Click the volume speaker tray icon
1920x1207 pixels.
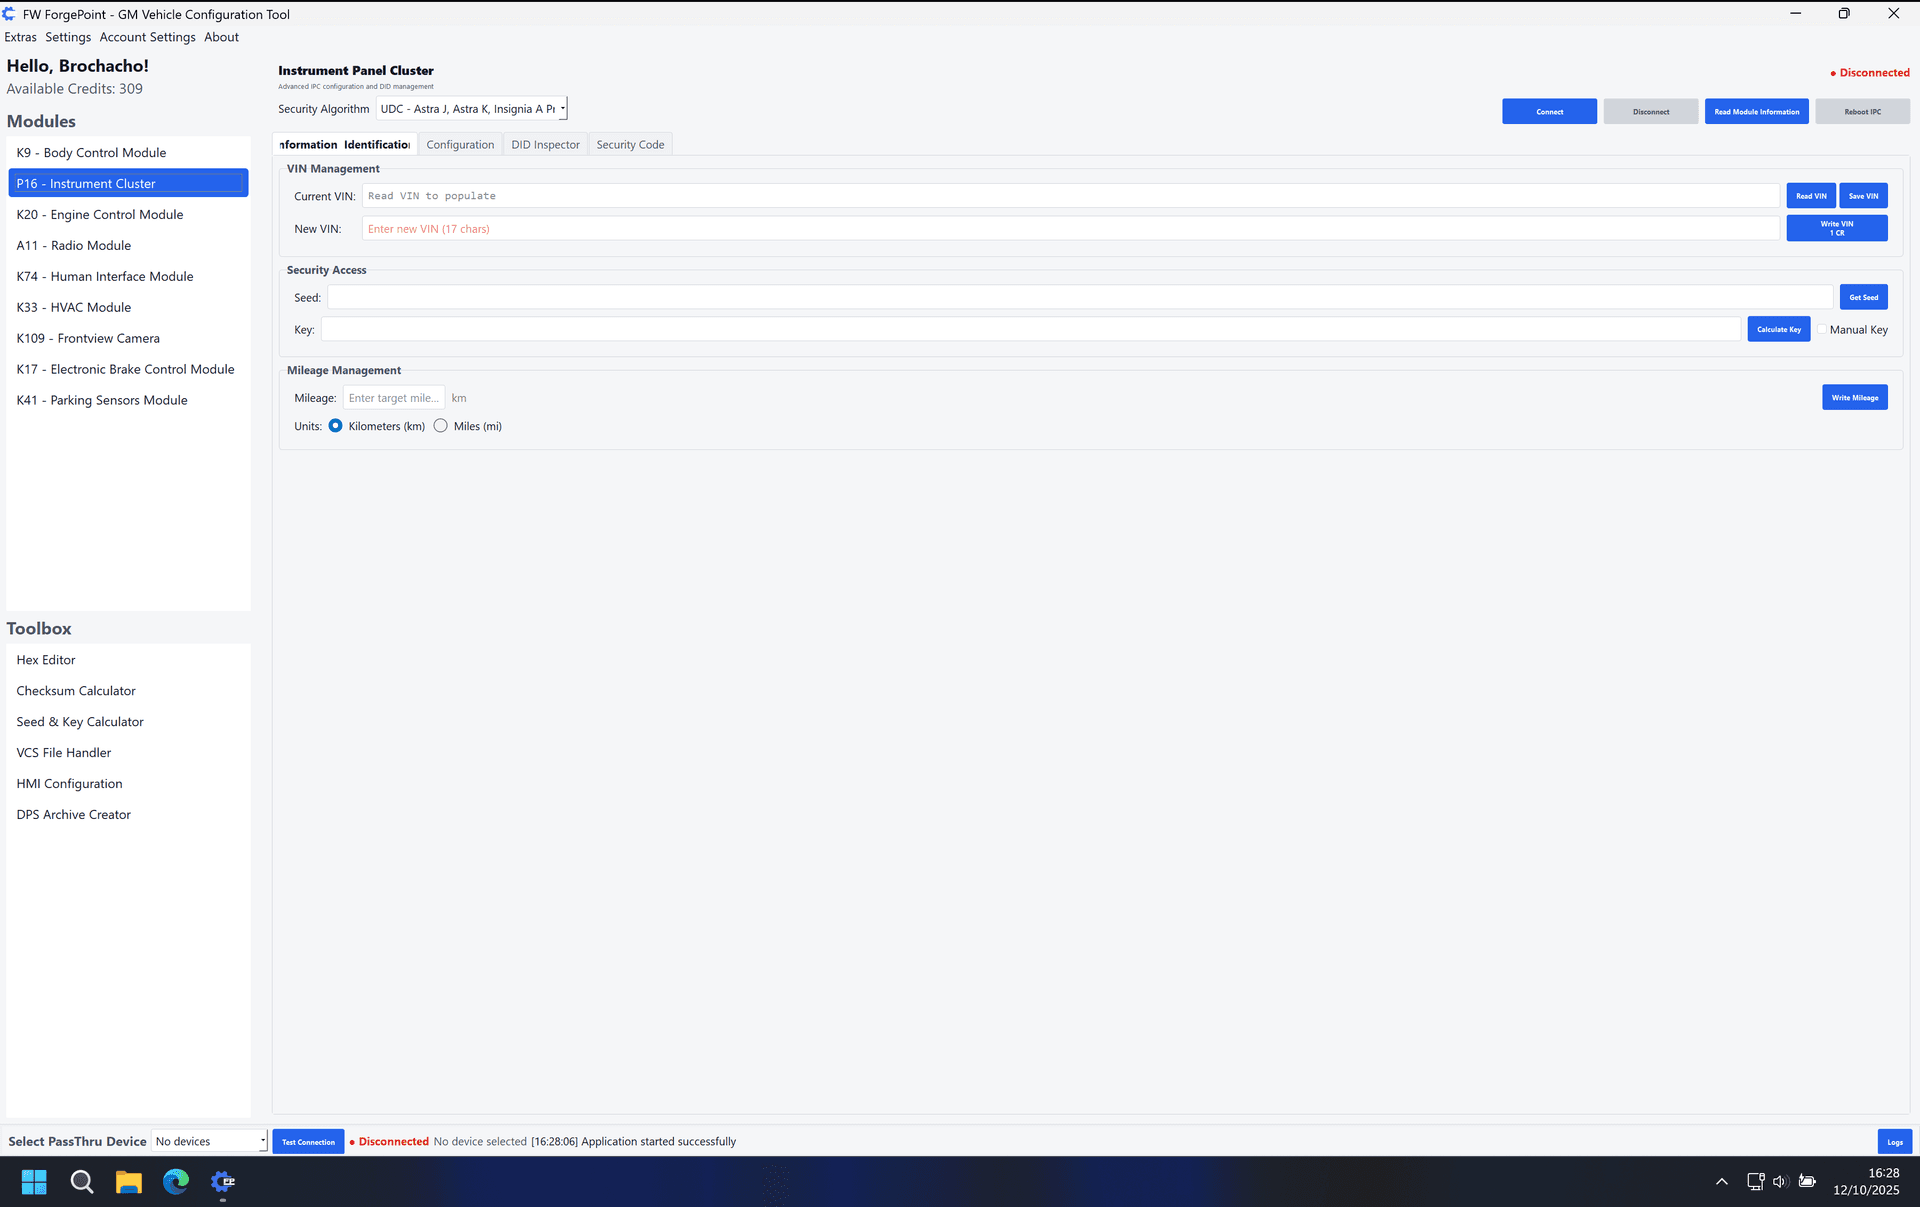1780,1182
